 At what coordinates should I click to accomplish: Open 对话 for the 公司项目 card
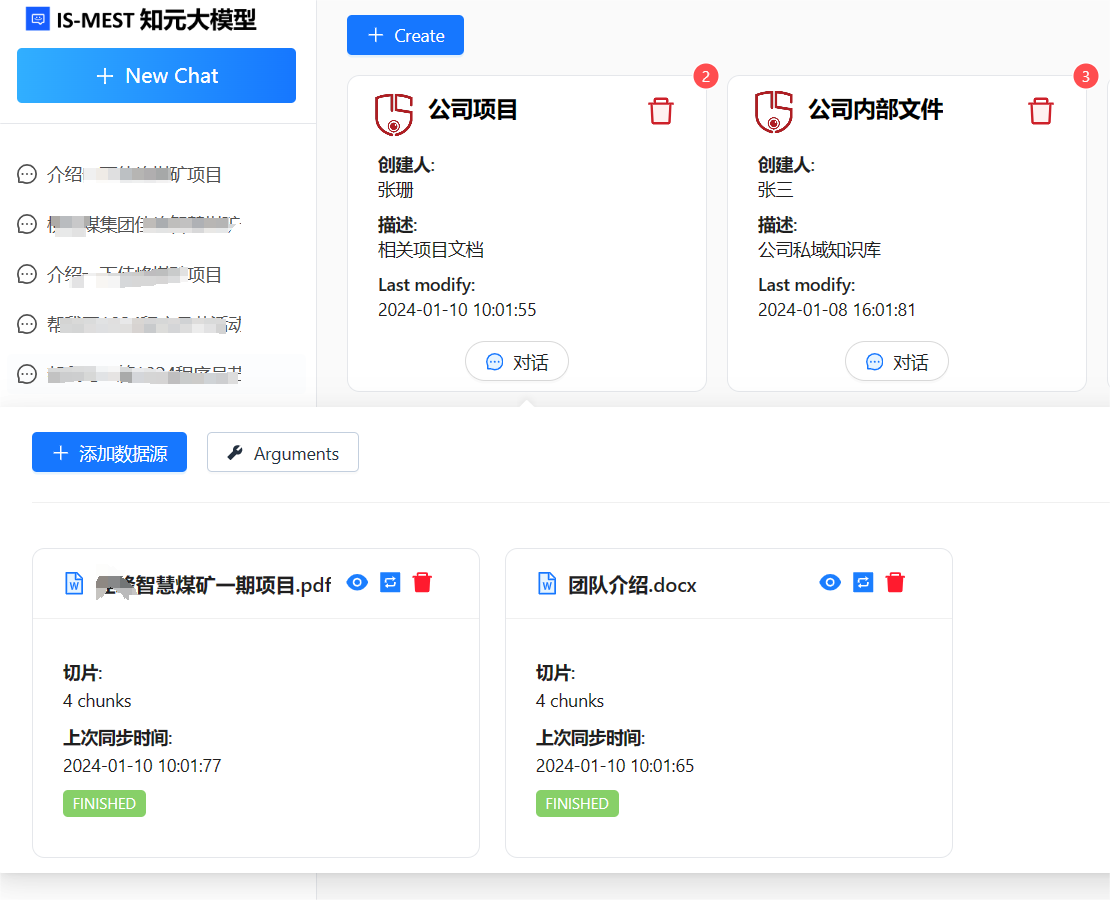pos(517,362)
